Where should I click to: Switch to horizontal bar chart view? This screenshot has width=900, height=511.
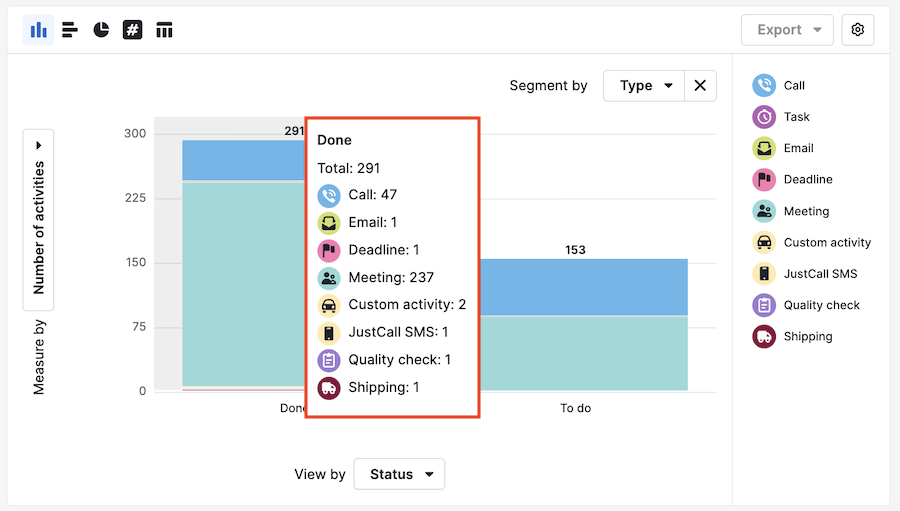(70, 30)
